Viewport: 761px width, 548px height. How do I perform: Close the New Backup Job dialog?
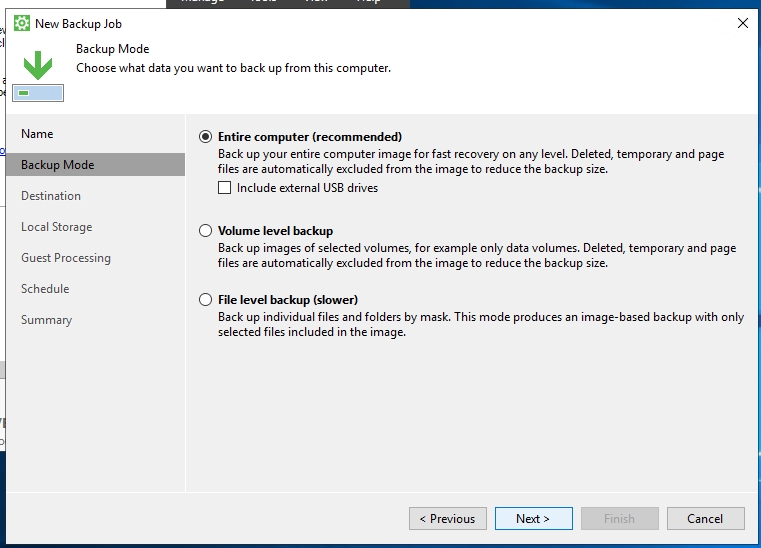pos(742,23)
